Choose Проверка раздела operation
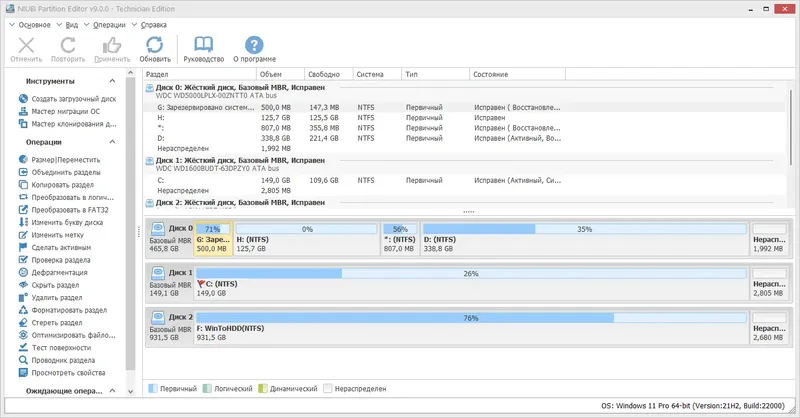800x418 pixels. 54,260
